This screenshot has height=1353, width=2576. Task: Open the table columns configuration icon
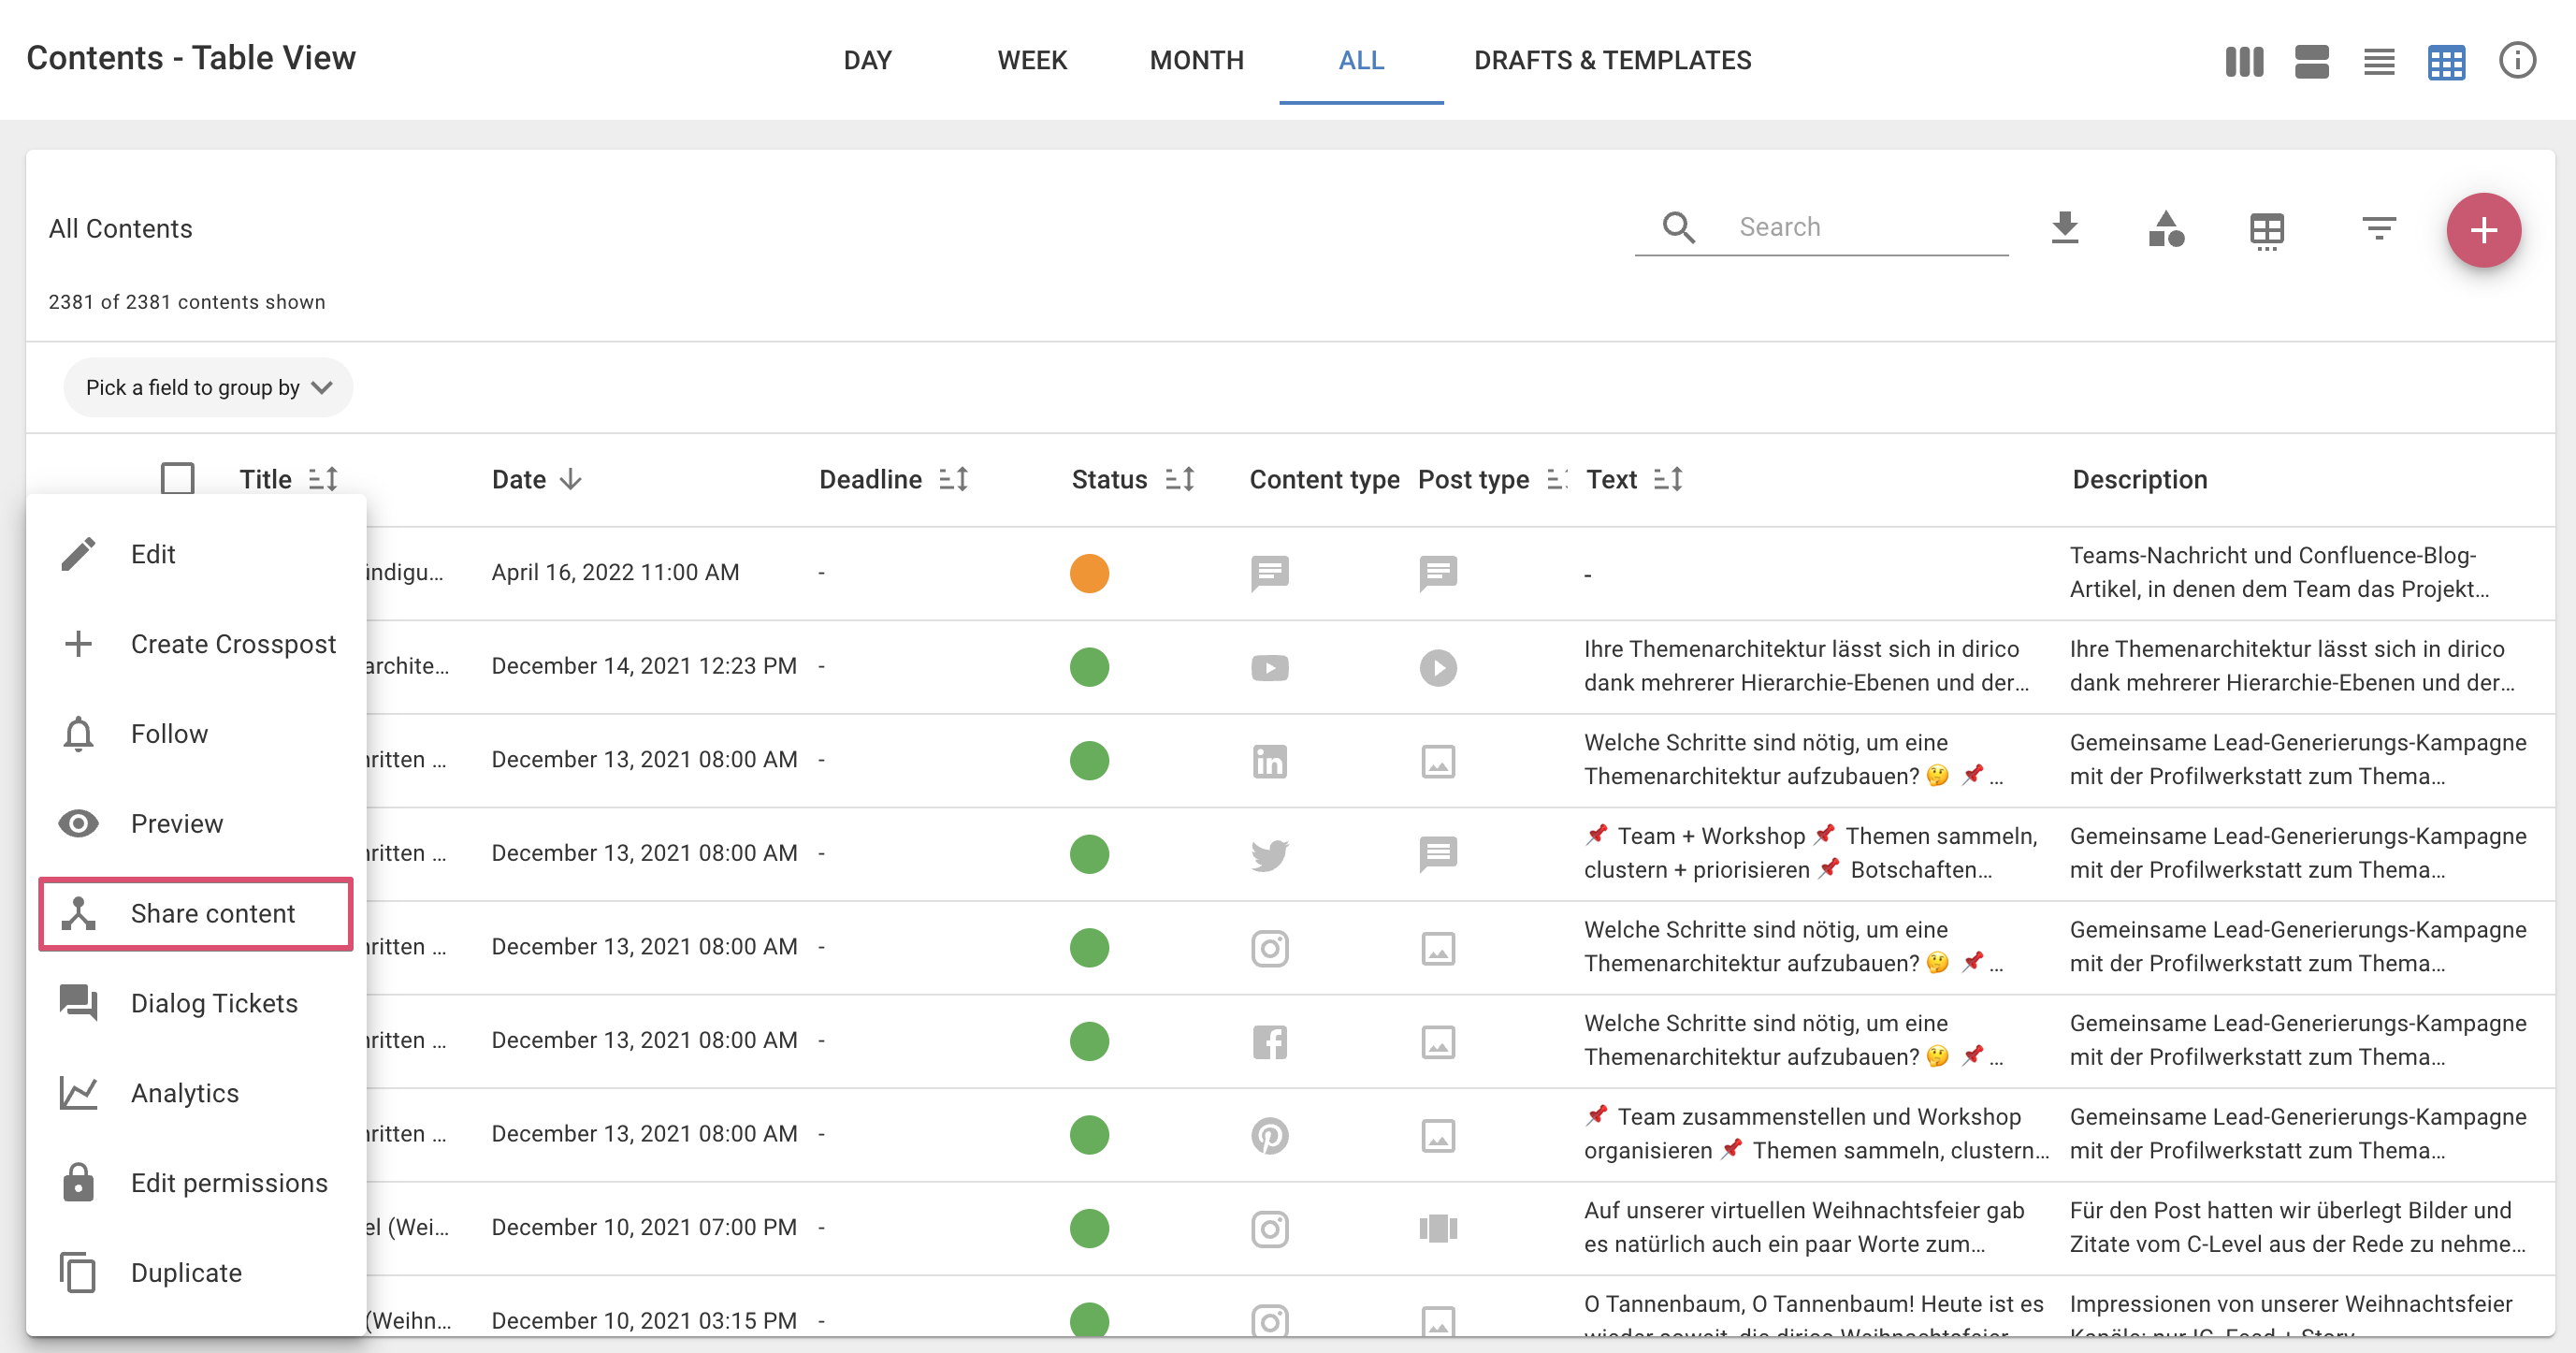pos(2267,230)
